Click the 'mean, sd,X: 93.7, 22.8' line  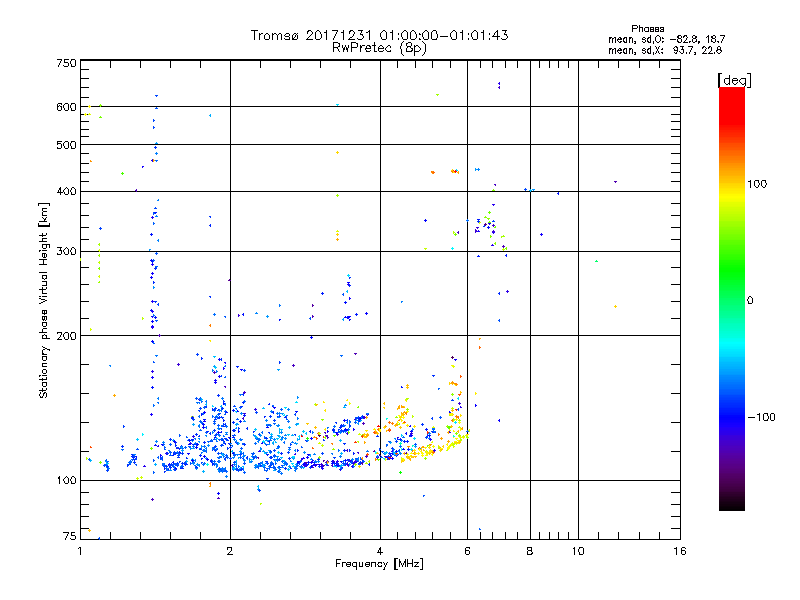665,50
